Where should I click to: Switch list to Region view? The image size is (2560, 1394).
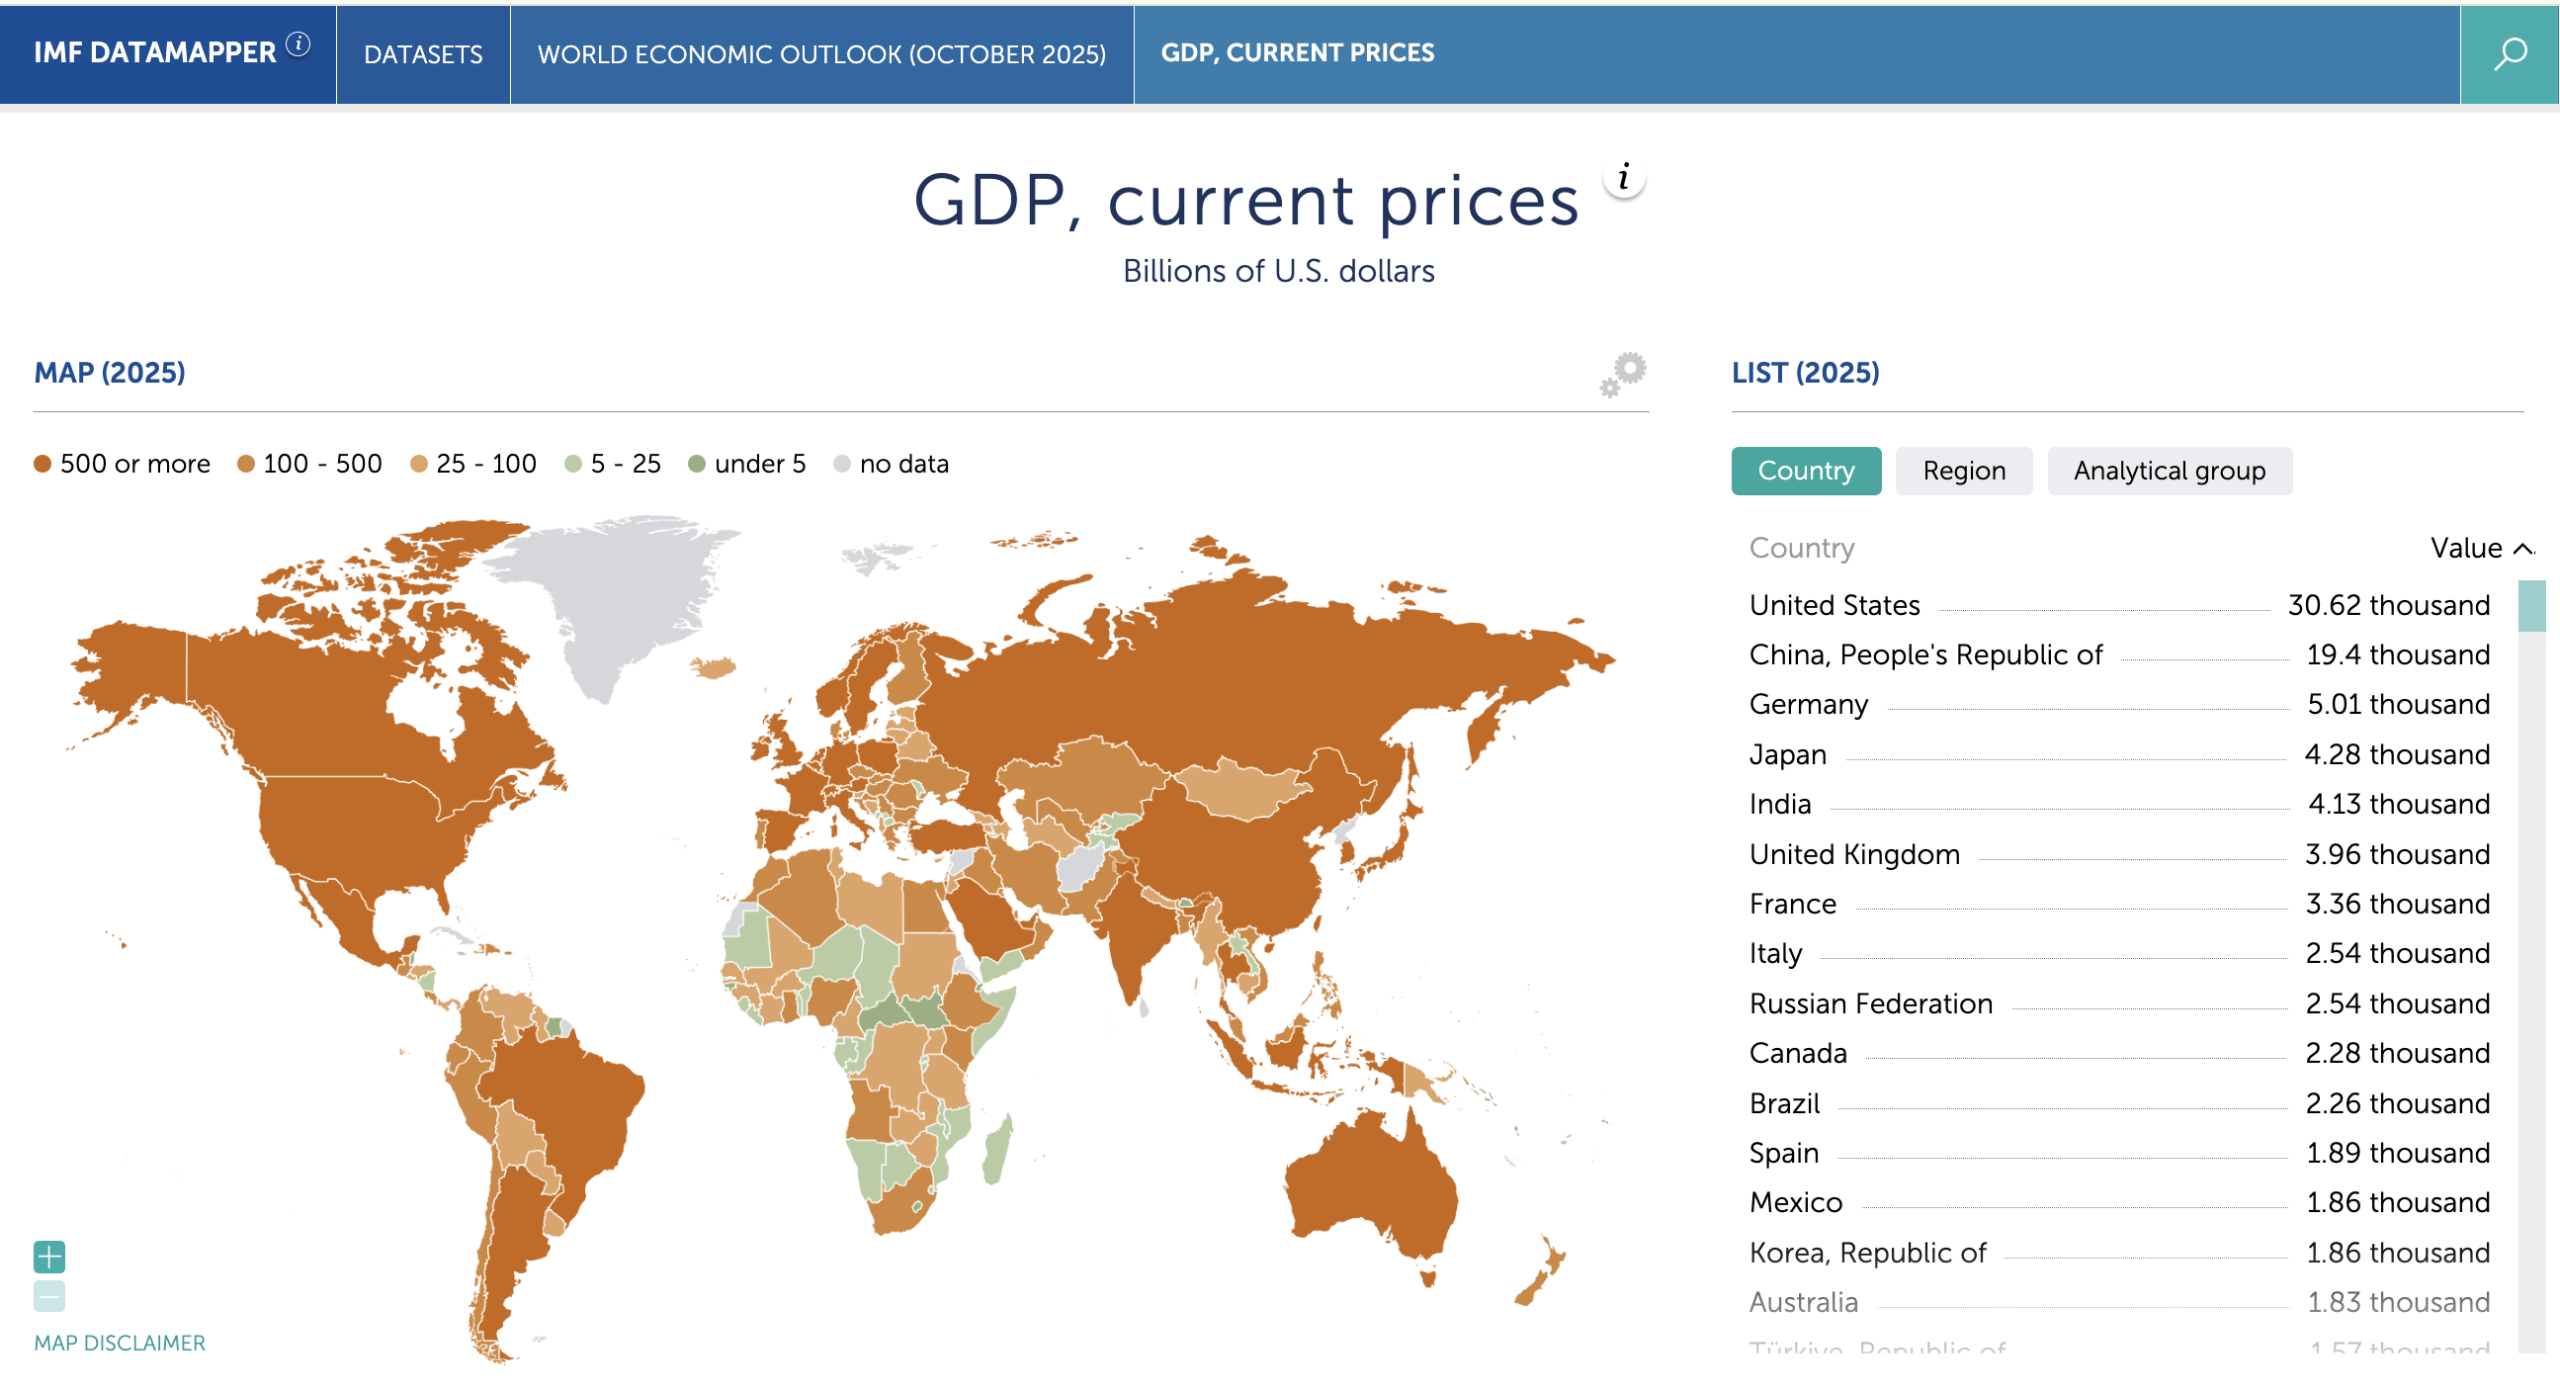pyautogui.click(x=1963, y=471)
